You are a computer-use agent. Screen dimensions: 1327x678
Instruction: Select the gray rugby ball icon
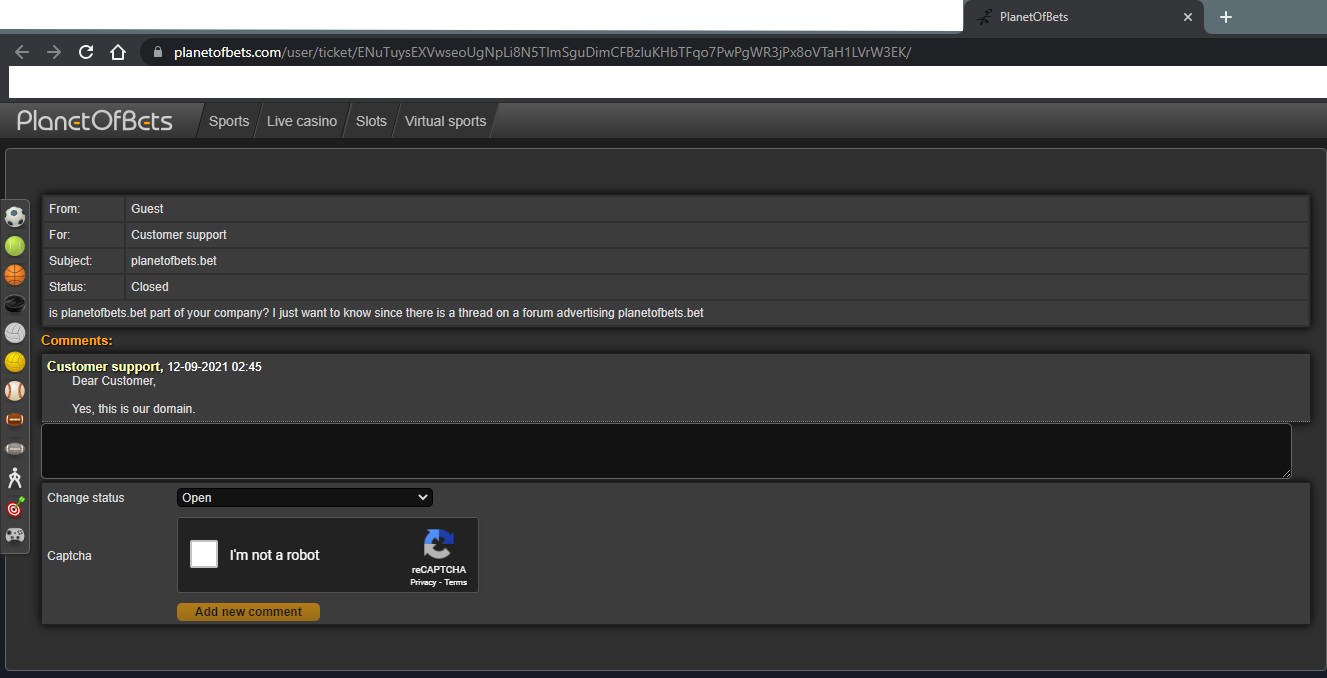[15, 449]
